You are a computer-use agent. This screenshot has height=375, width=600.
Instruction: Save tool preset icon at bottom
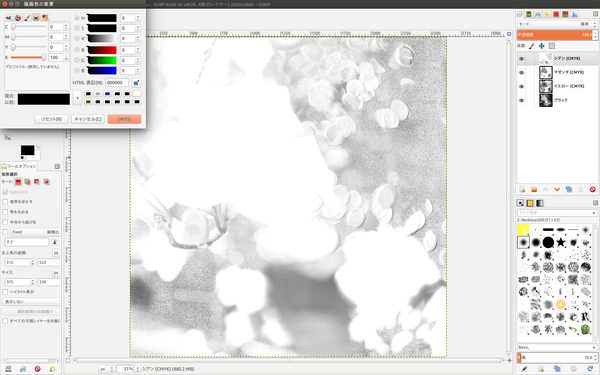[8, 369]
